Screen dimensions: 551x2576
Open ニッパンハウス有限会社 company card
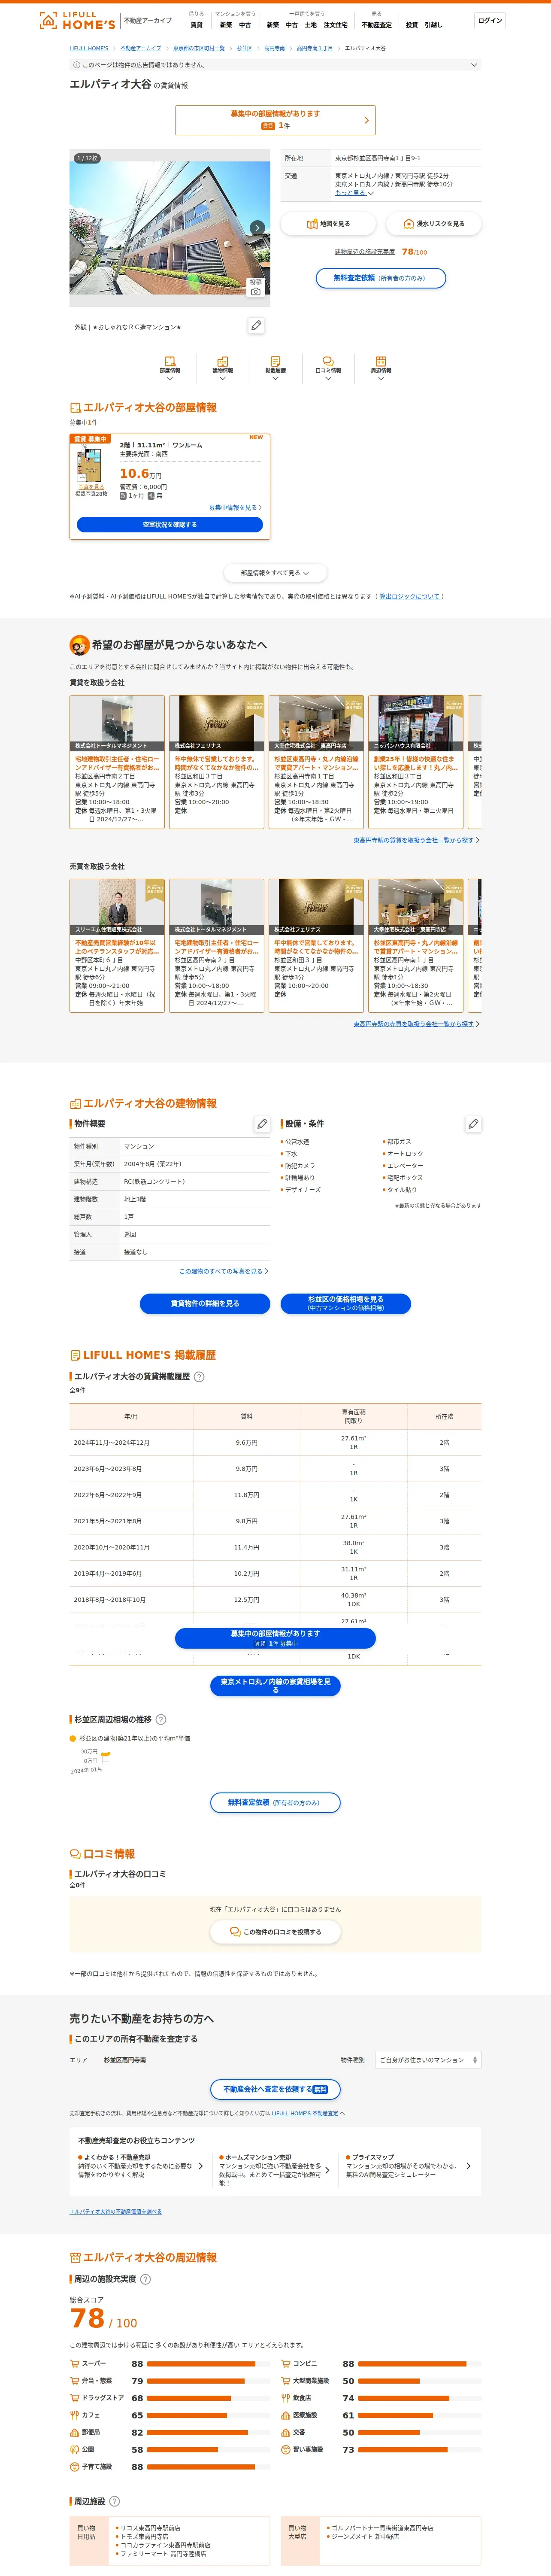[x=415, y=762]
